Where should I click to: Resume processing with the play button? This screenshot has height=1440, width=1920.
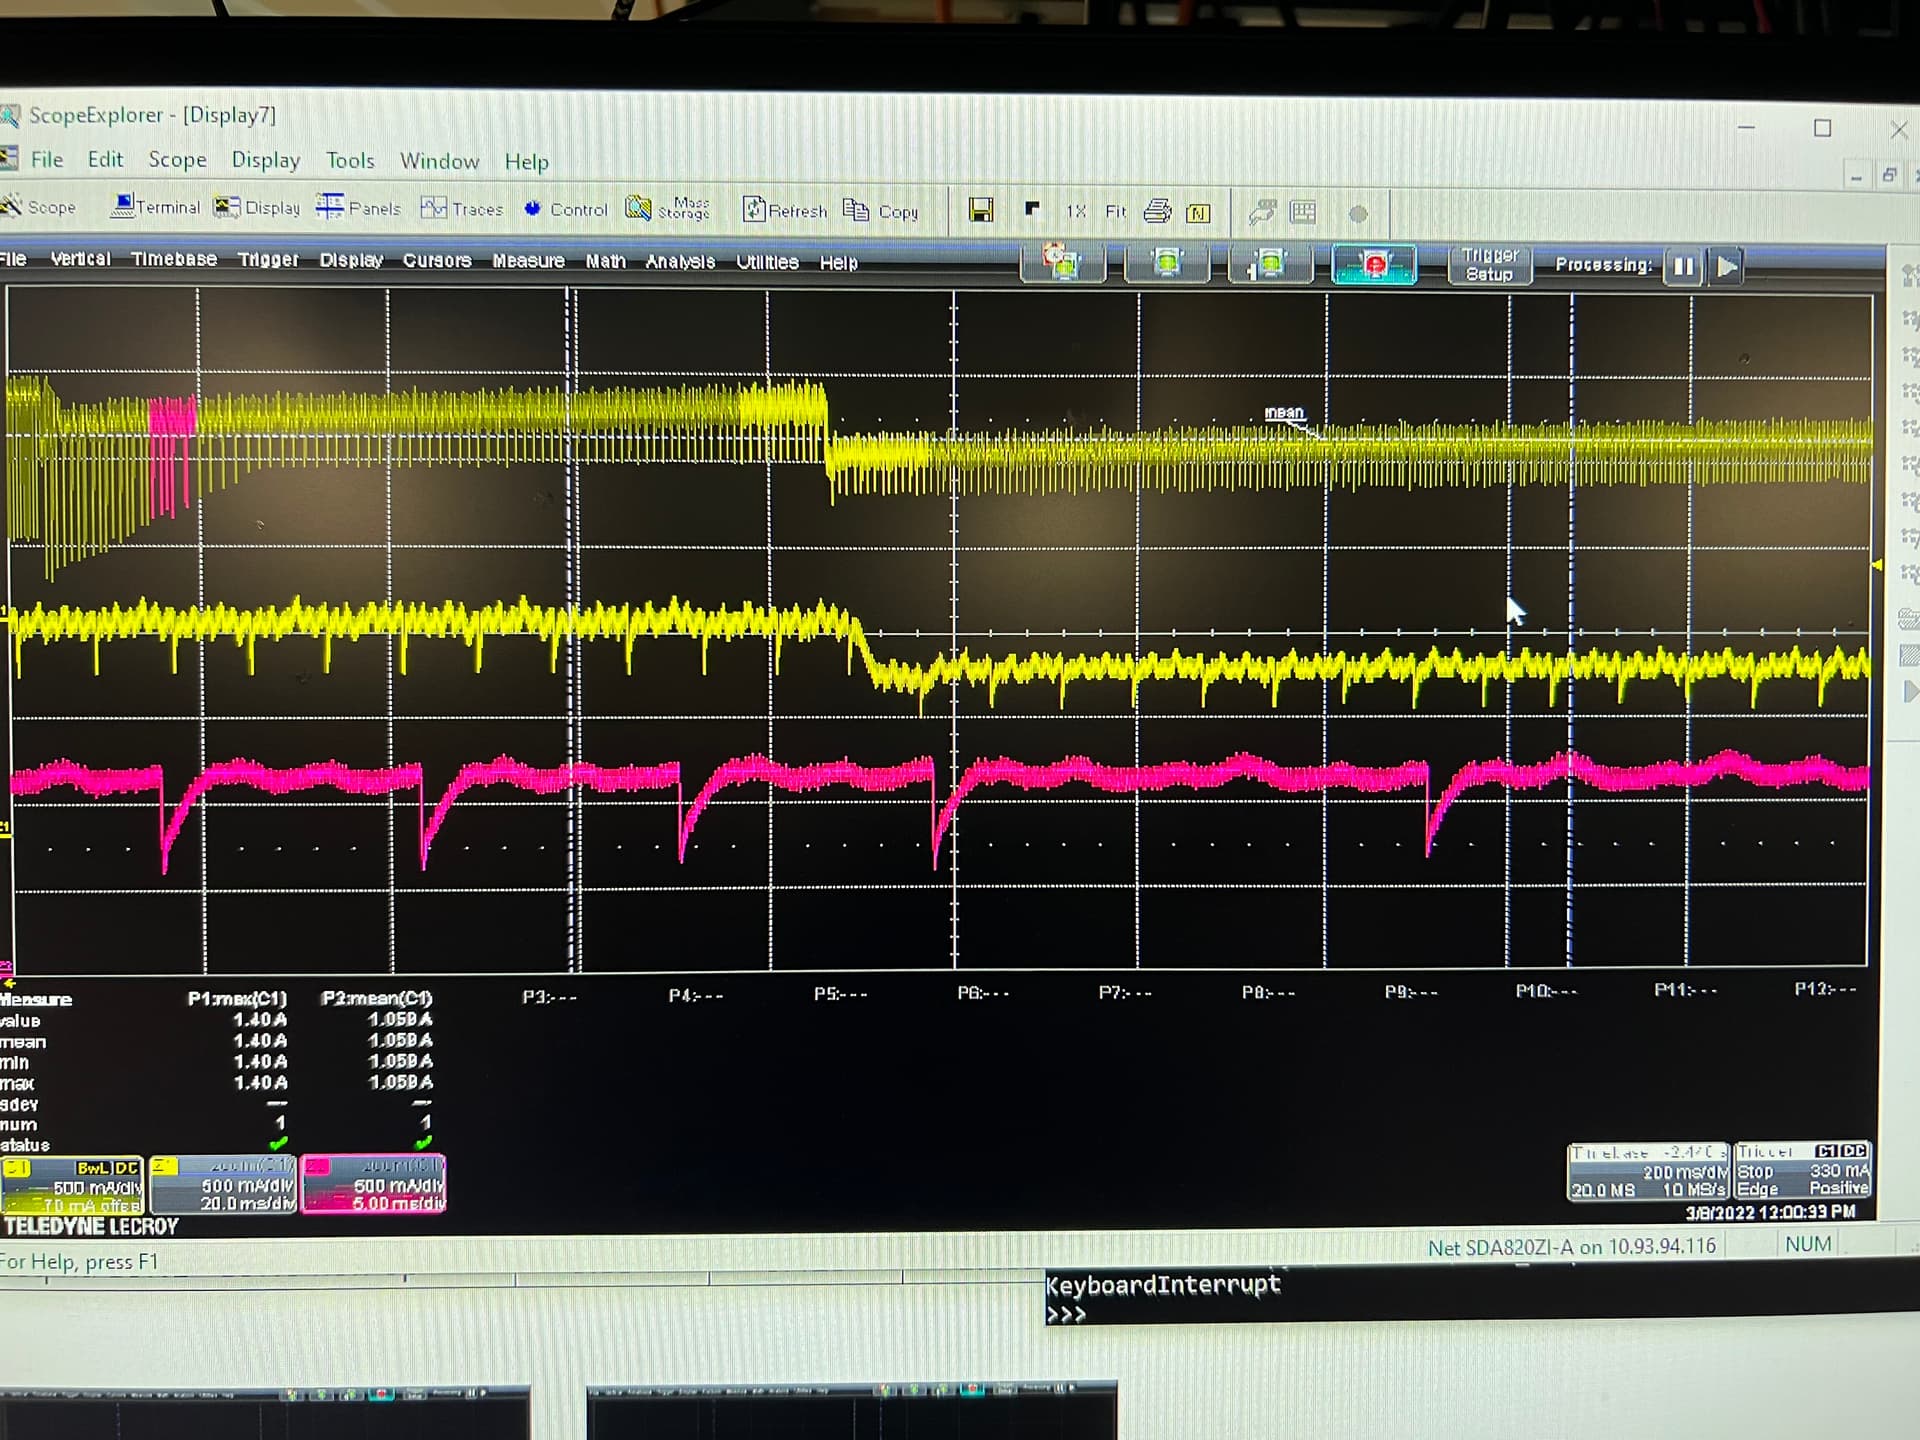pyautogui.click(x=1726, y=267)
